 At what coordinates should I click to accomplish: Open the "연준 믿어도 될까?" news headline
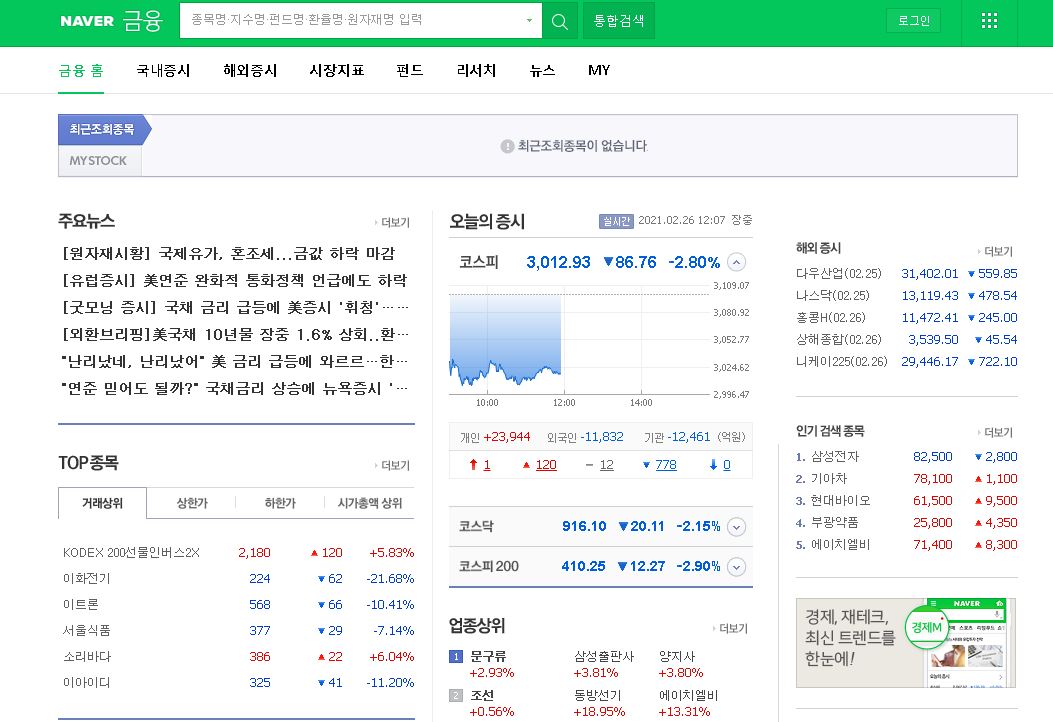click(234, 388)
